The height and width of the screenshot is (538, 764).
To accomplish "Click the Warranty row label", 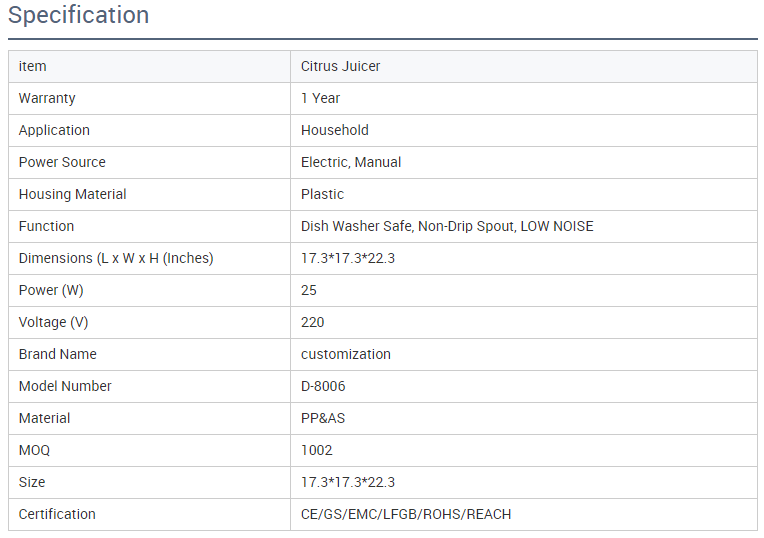I will point(47,98).
